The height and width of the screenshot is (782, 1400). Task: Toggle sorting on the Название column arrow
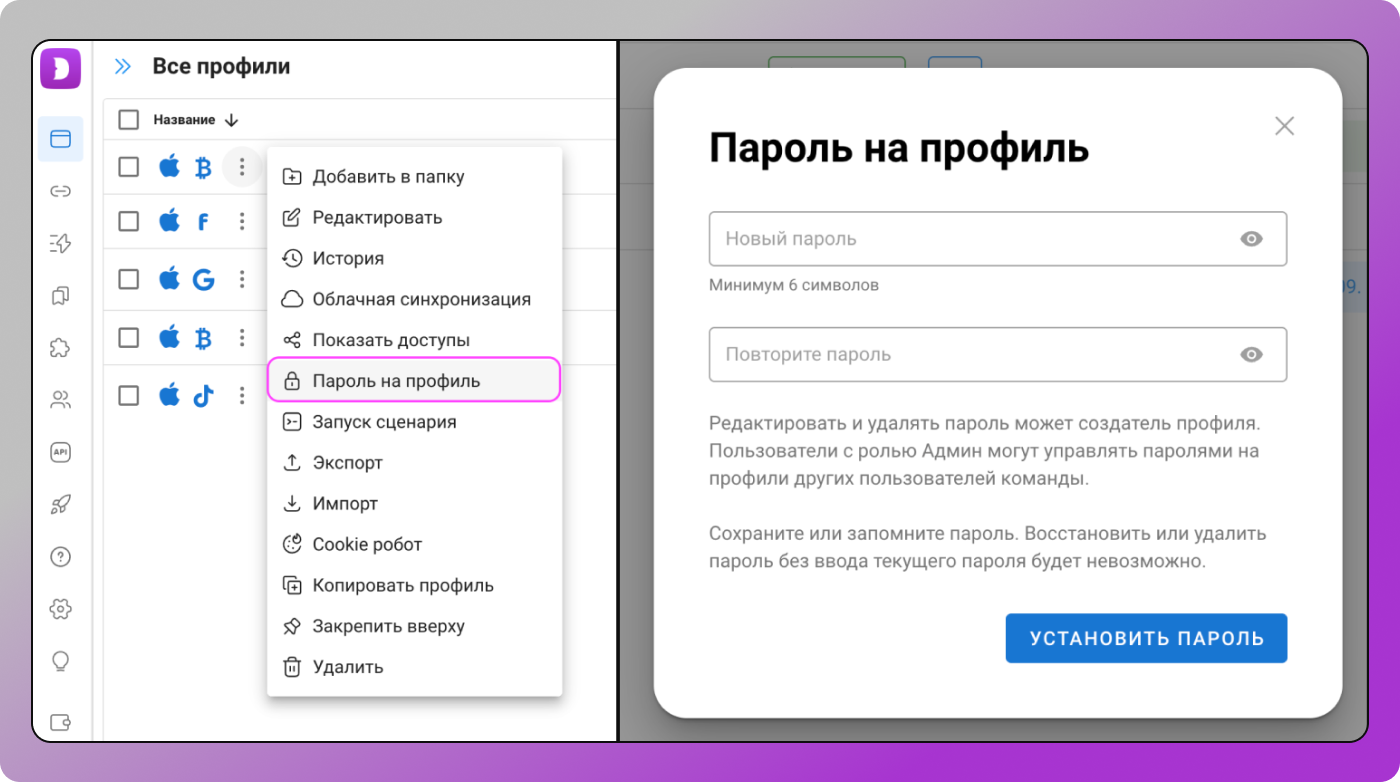click(x=231, y=119)
